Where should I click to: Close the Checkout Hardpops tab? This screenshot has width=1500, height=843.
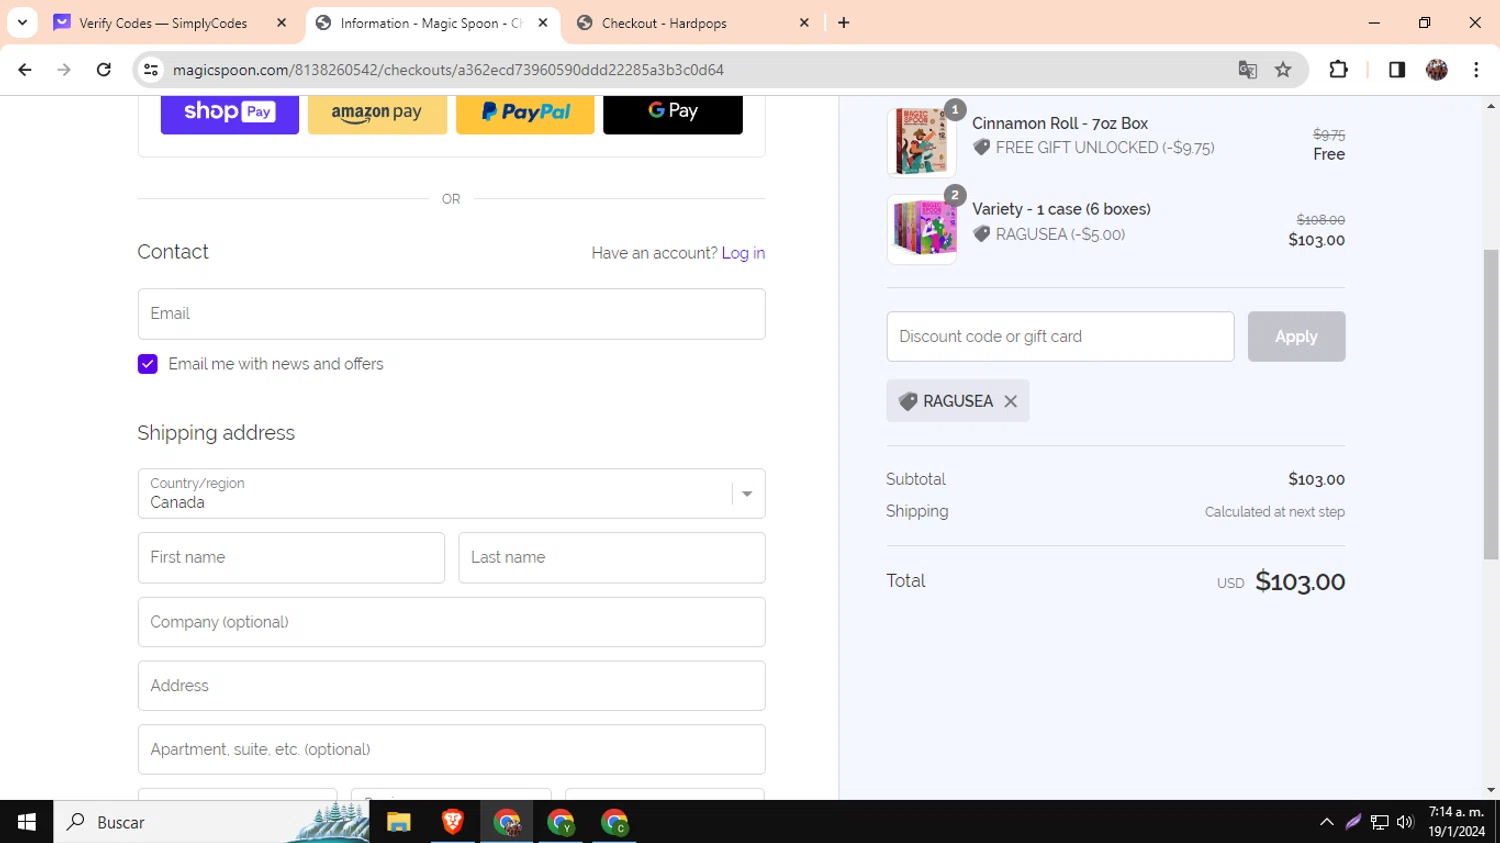pyautogui.click(x=804, y=23)
